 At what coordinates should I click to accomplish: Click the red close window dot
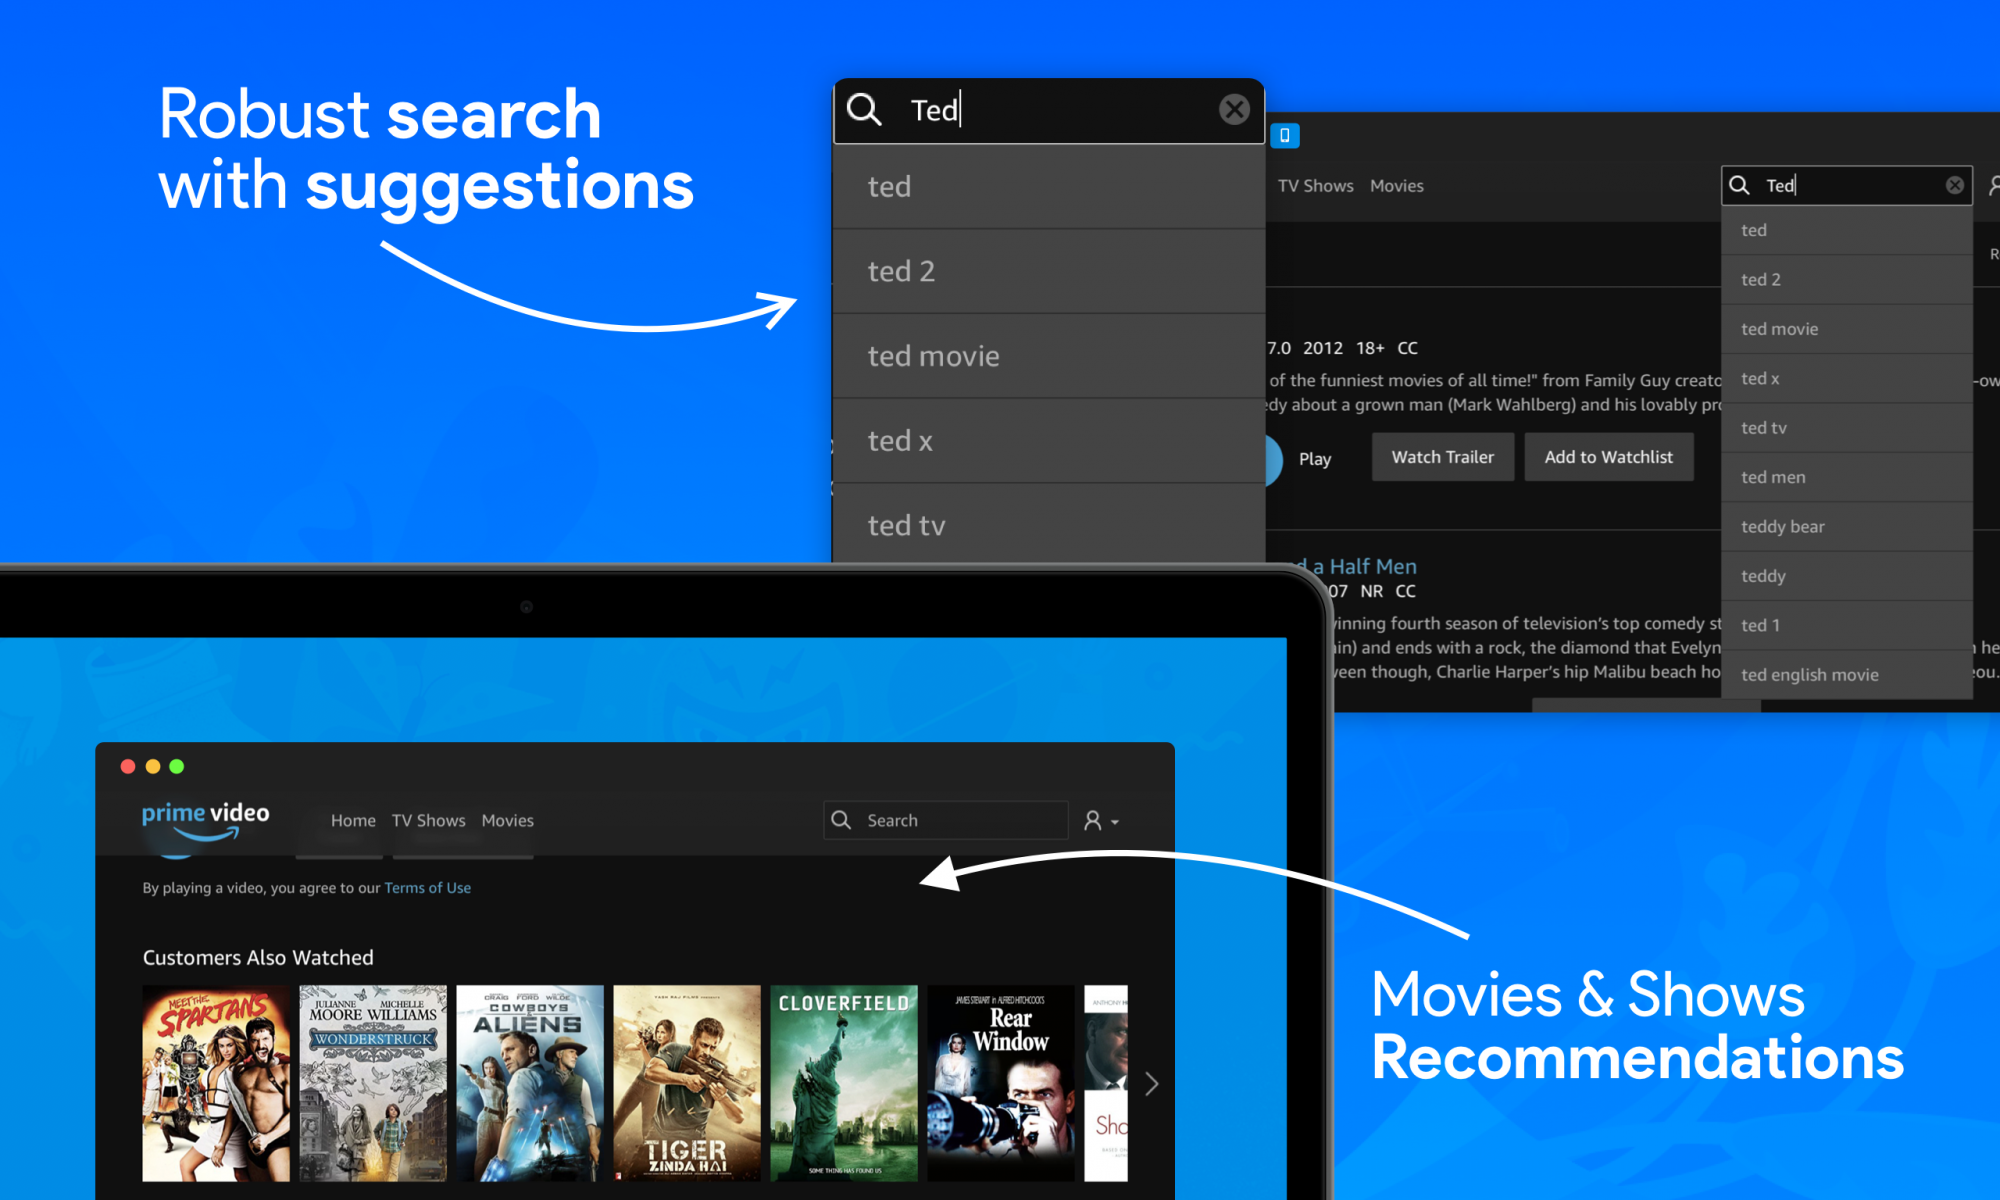[x=128, y=766]
